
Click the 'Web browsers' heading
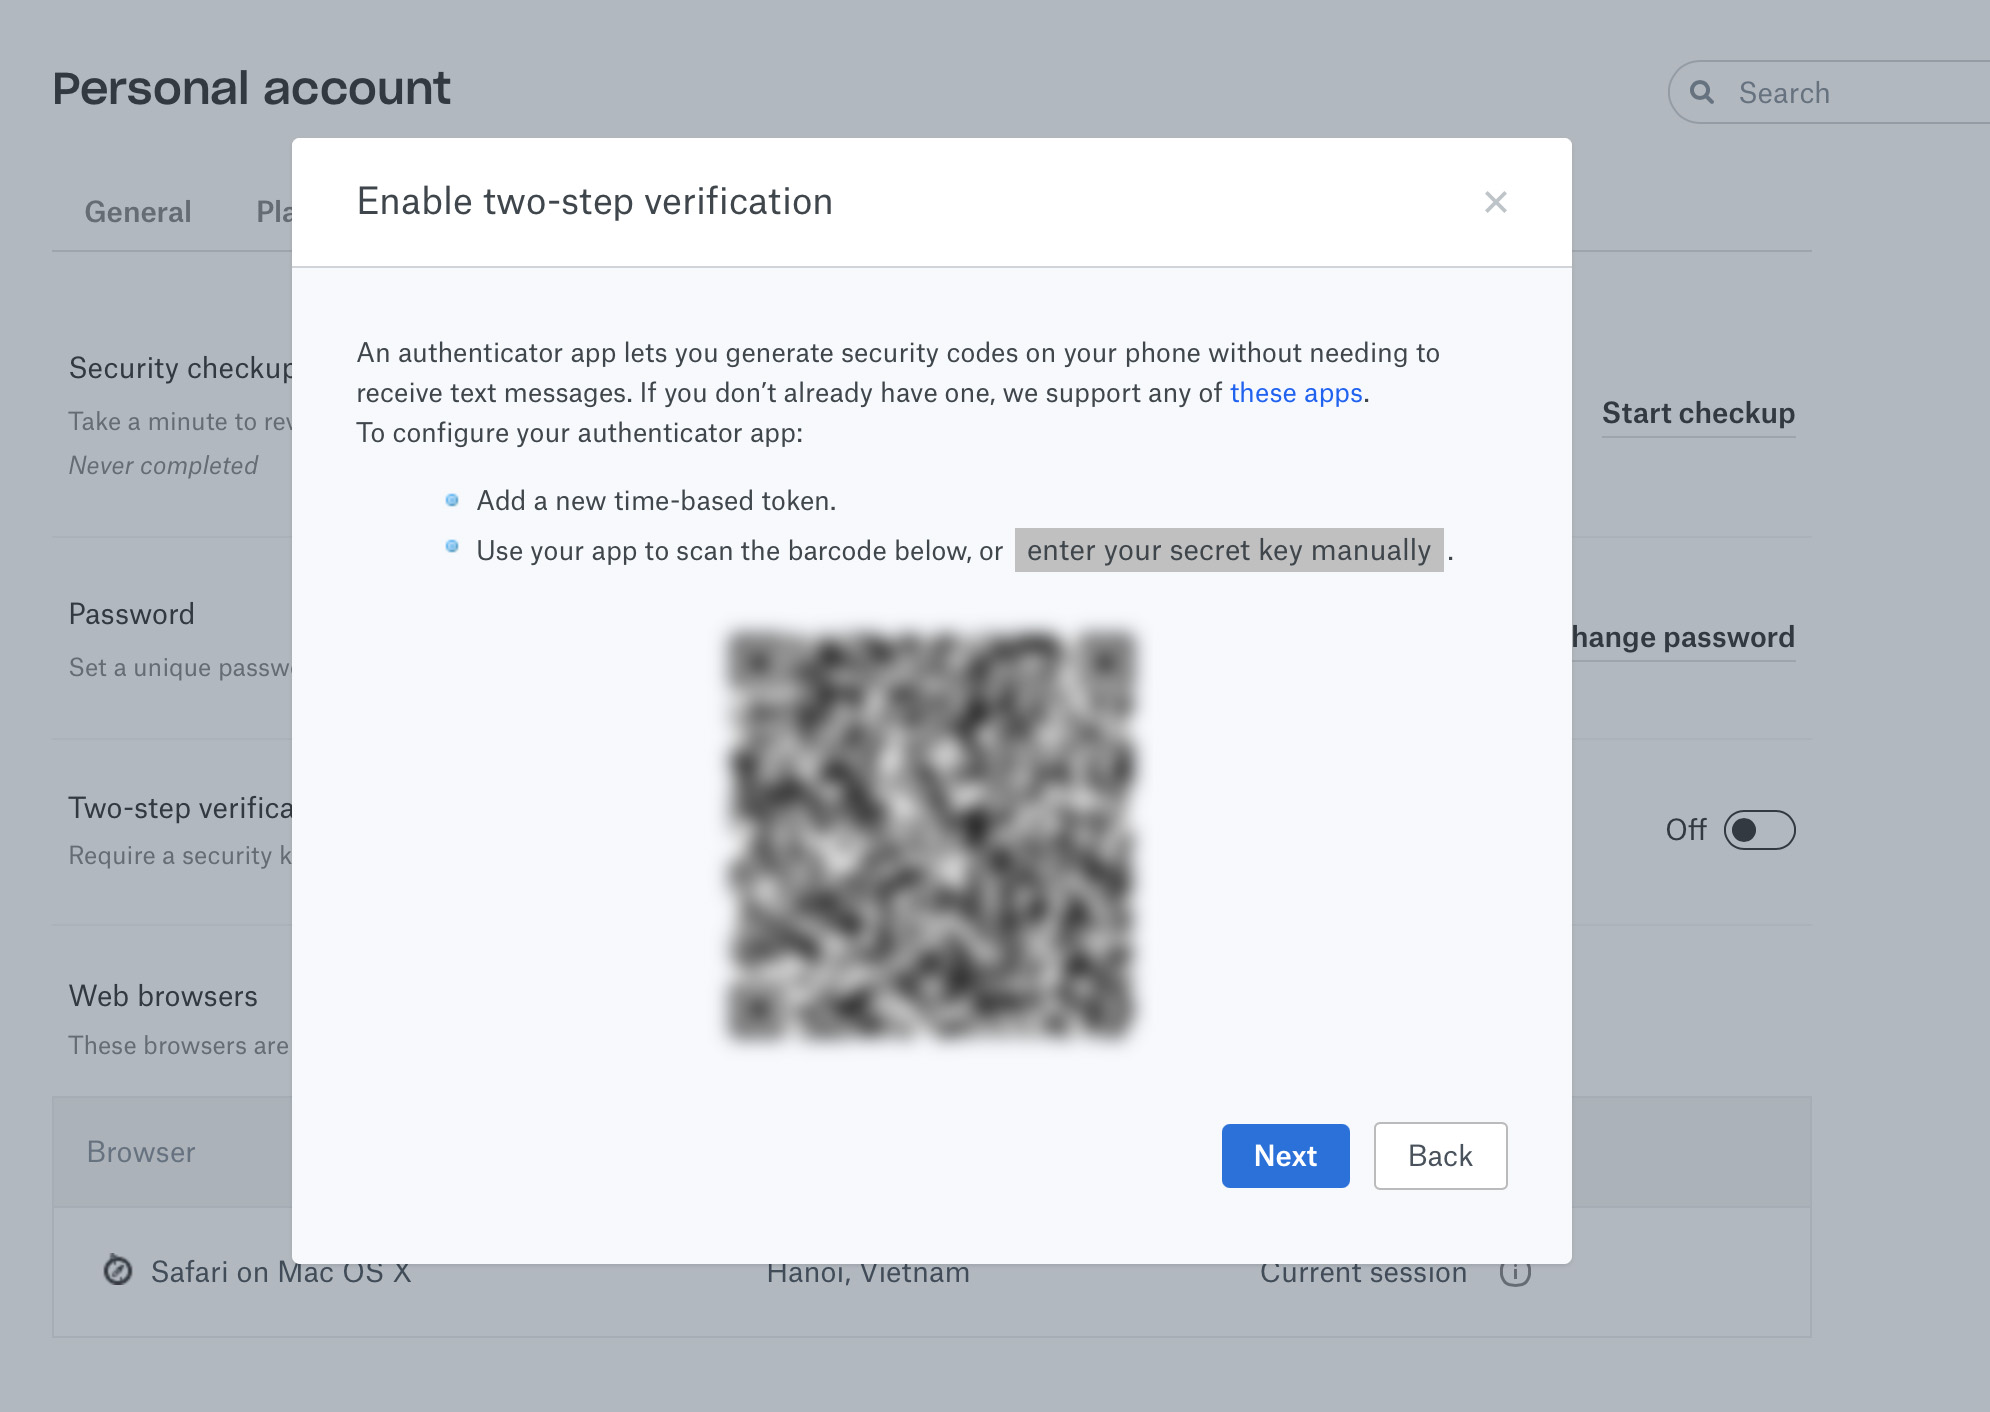point(163,996)
